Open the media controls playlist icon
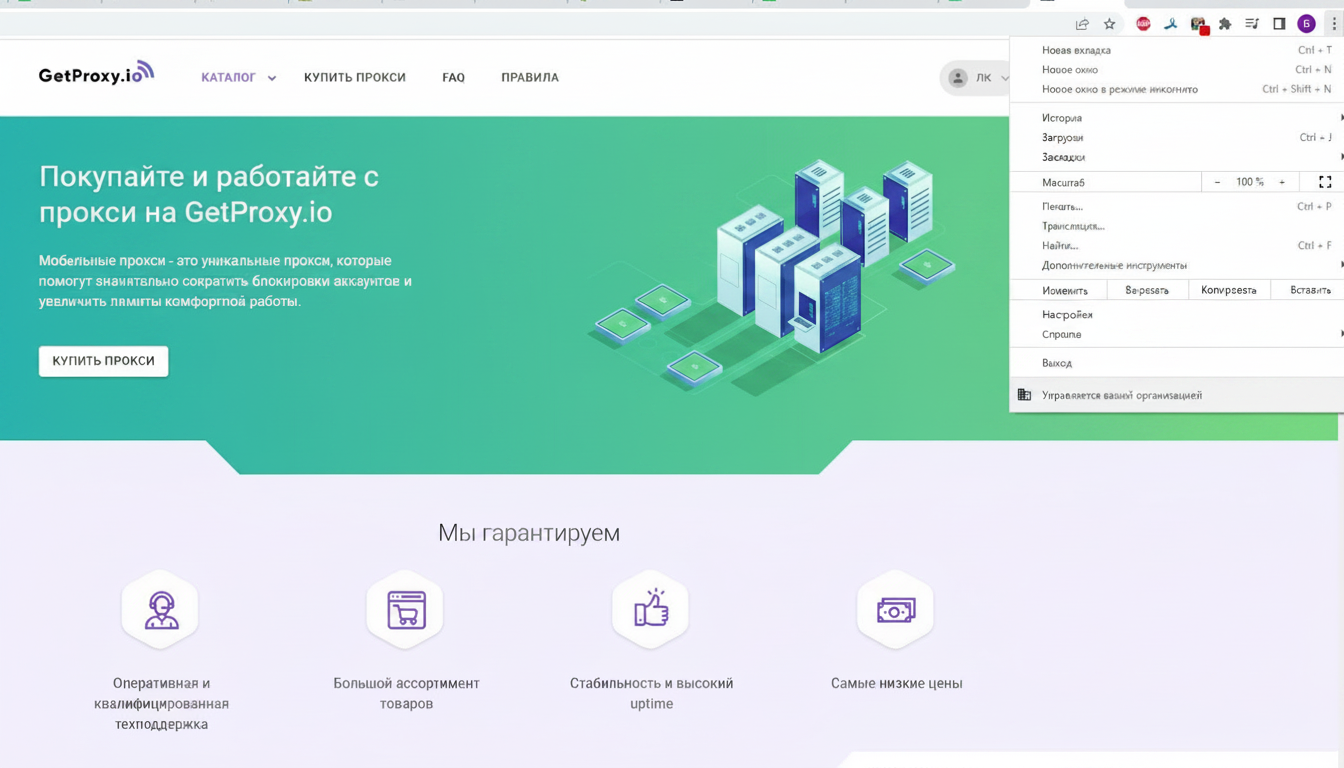The image size is (1344, 768). tap(1252, 24)
